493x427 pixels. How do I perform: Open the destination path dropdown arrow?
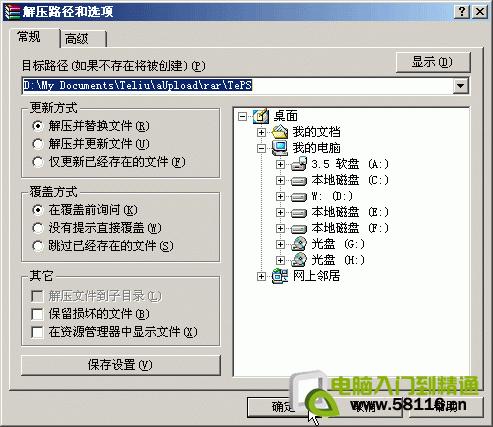[x=460, y=86]
